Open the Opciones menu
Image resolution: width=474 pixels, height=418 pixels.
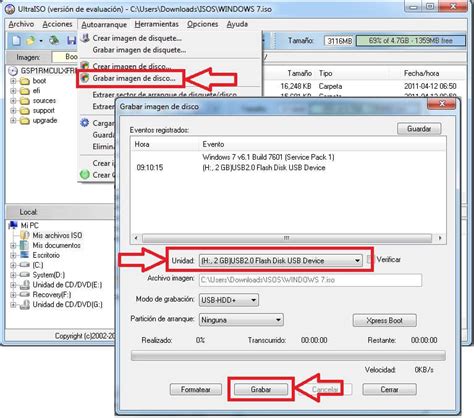202,24
